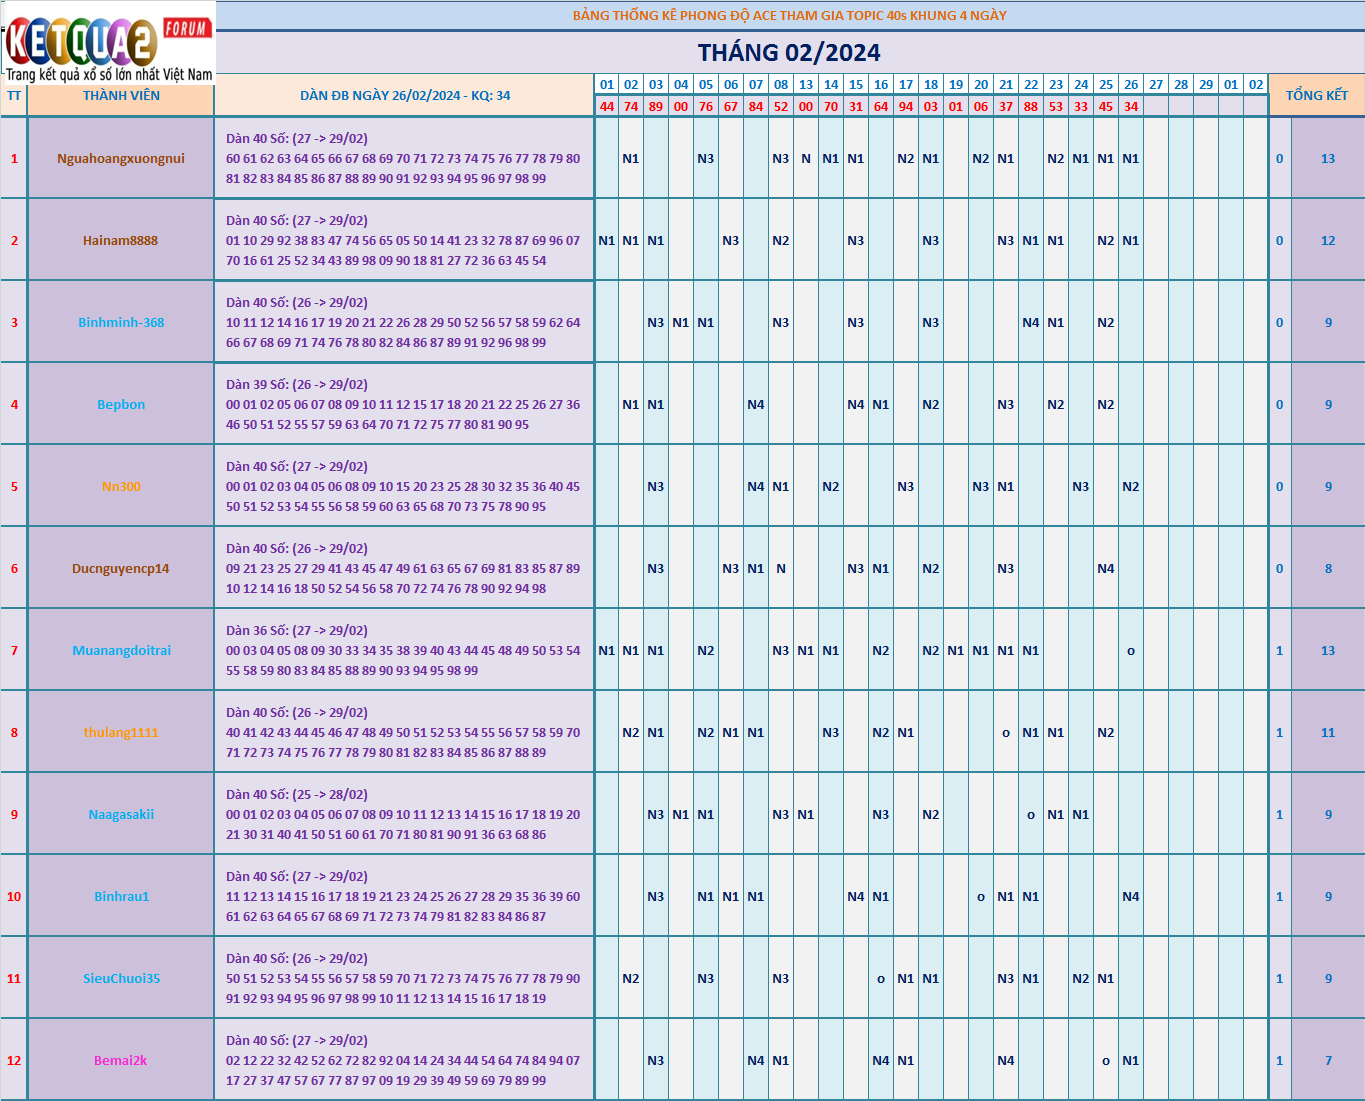Click the red result number 44

point(607,106)
